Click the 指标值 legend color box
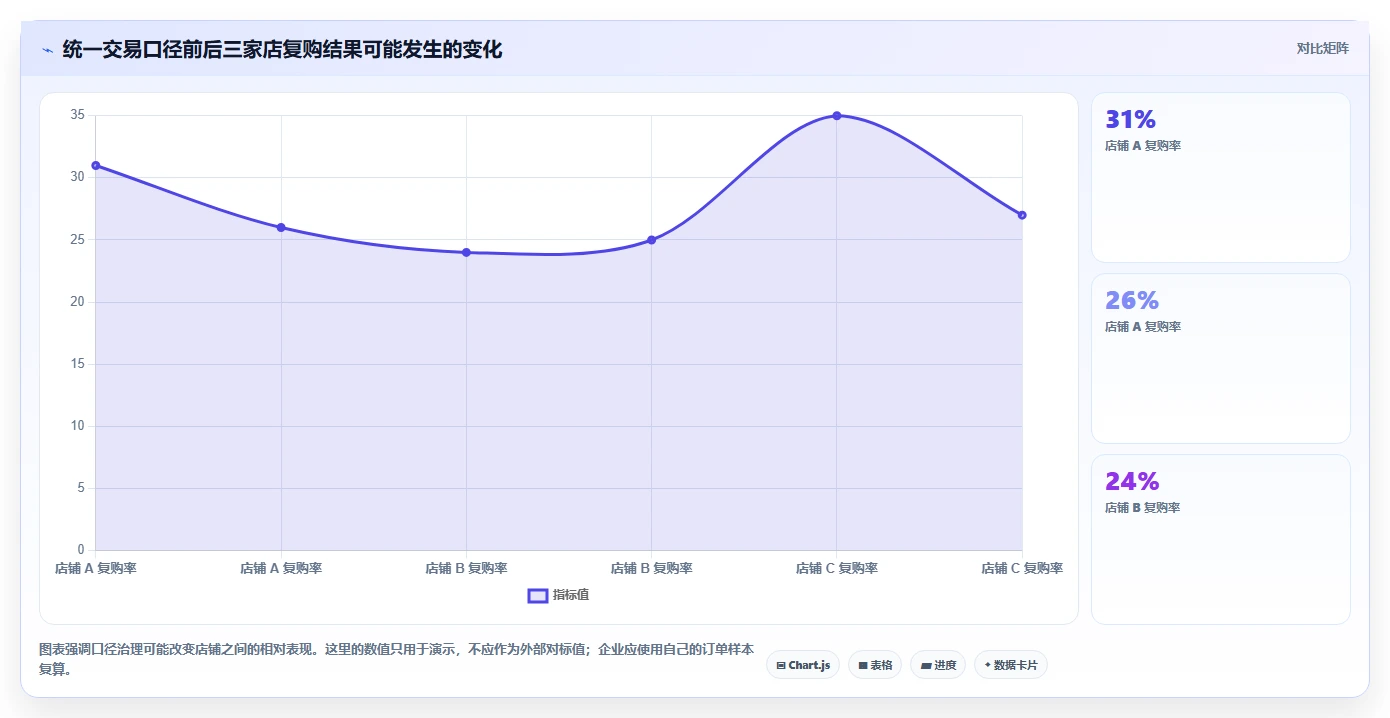 (x=537, y=596)
